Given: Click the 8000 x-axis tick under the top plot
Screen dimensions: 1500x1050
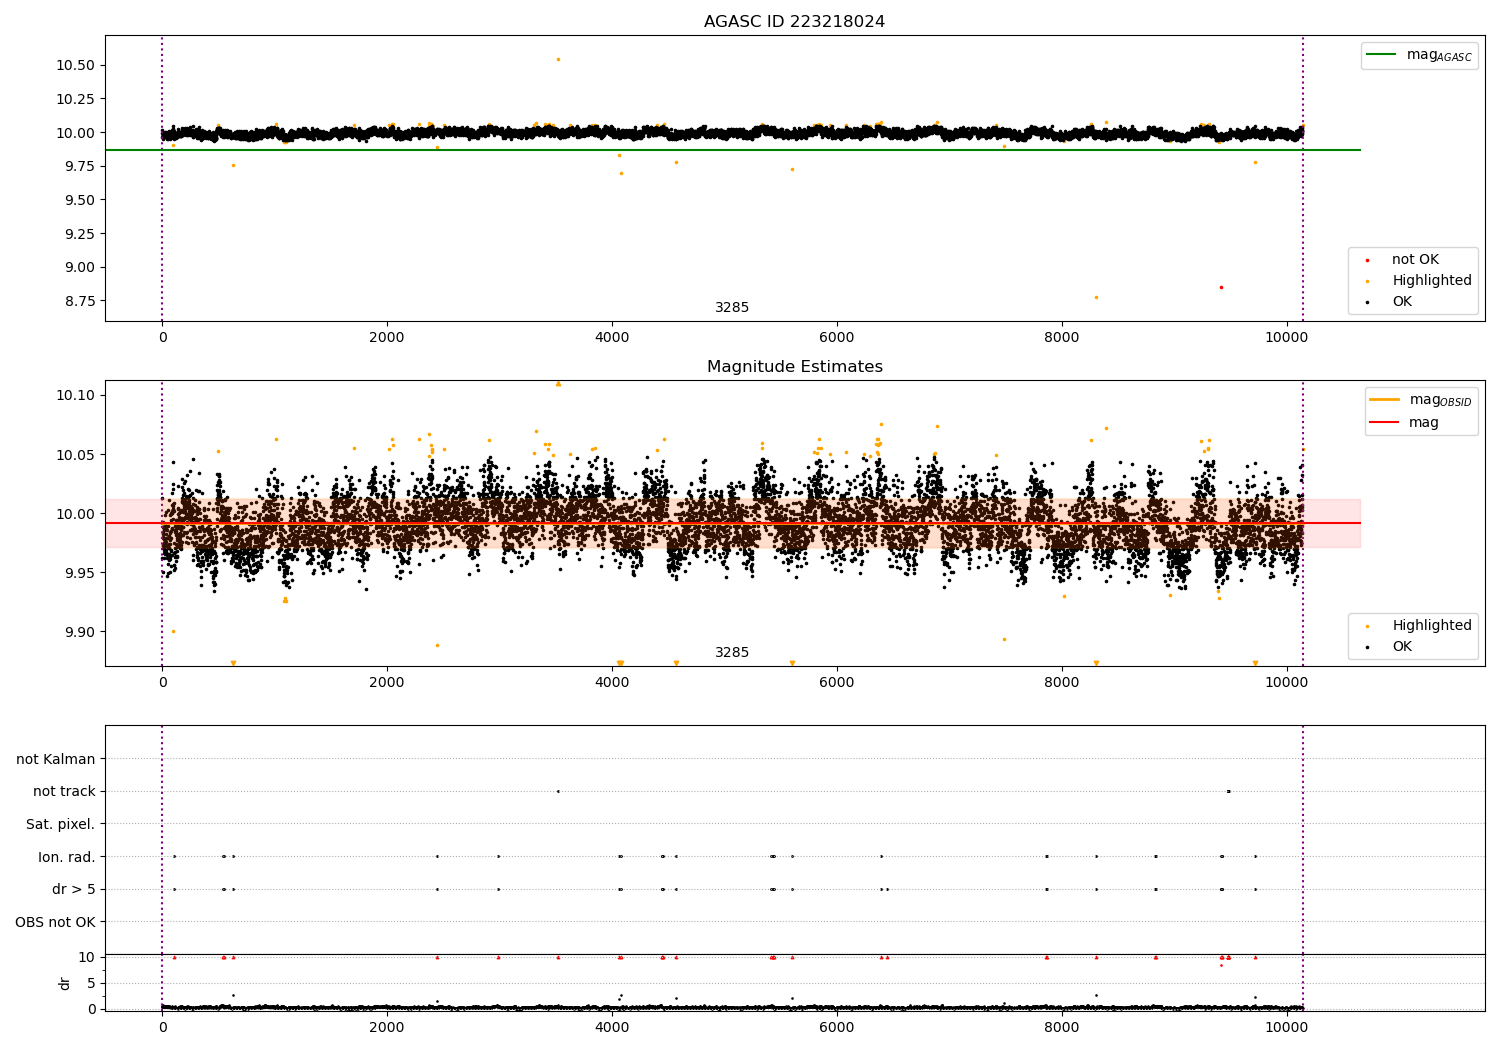Looking at the screenshot, I should 1061,338.
